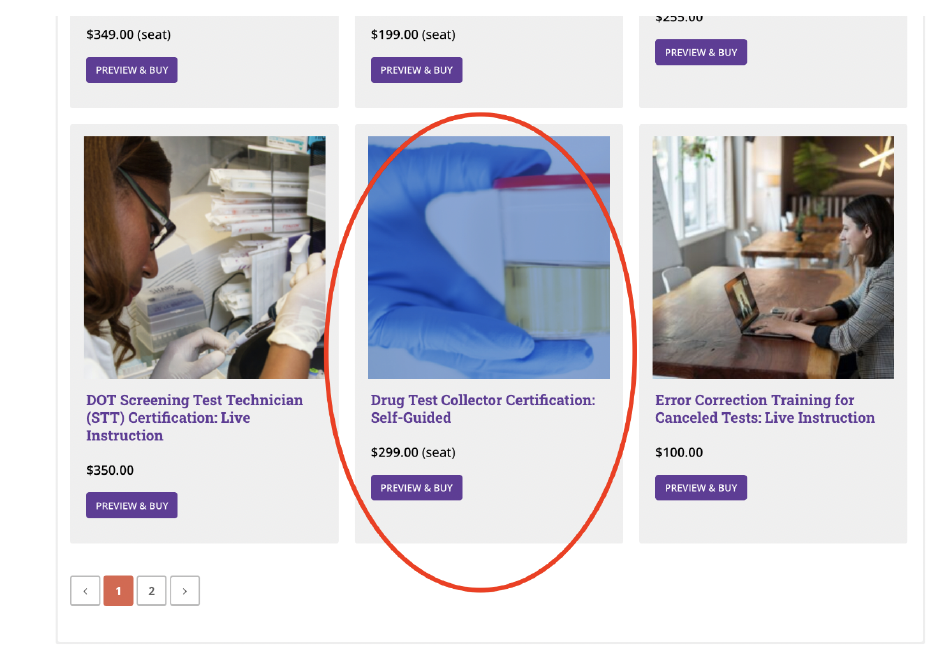Click Preview & Buy under the $349.00 course

(x=131, y=69)
